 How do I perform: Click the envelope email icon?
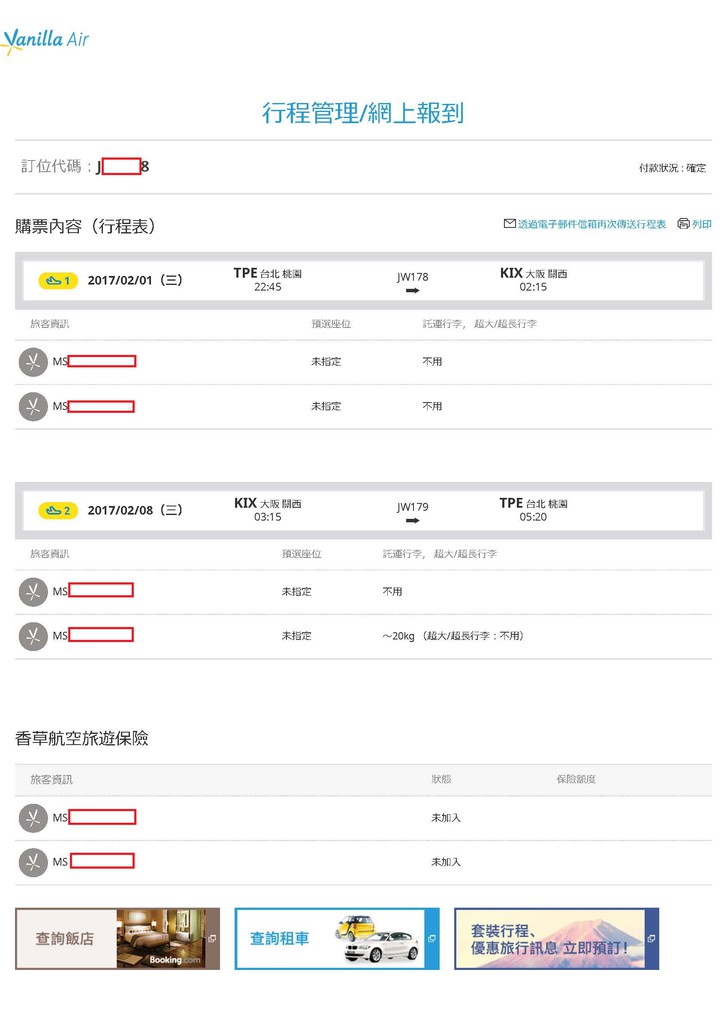coord(509,224)
